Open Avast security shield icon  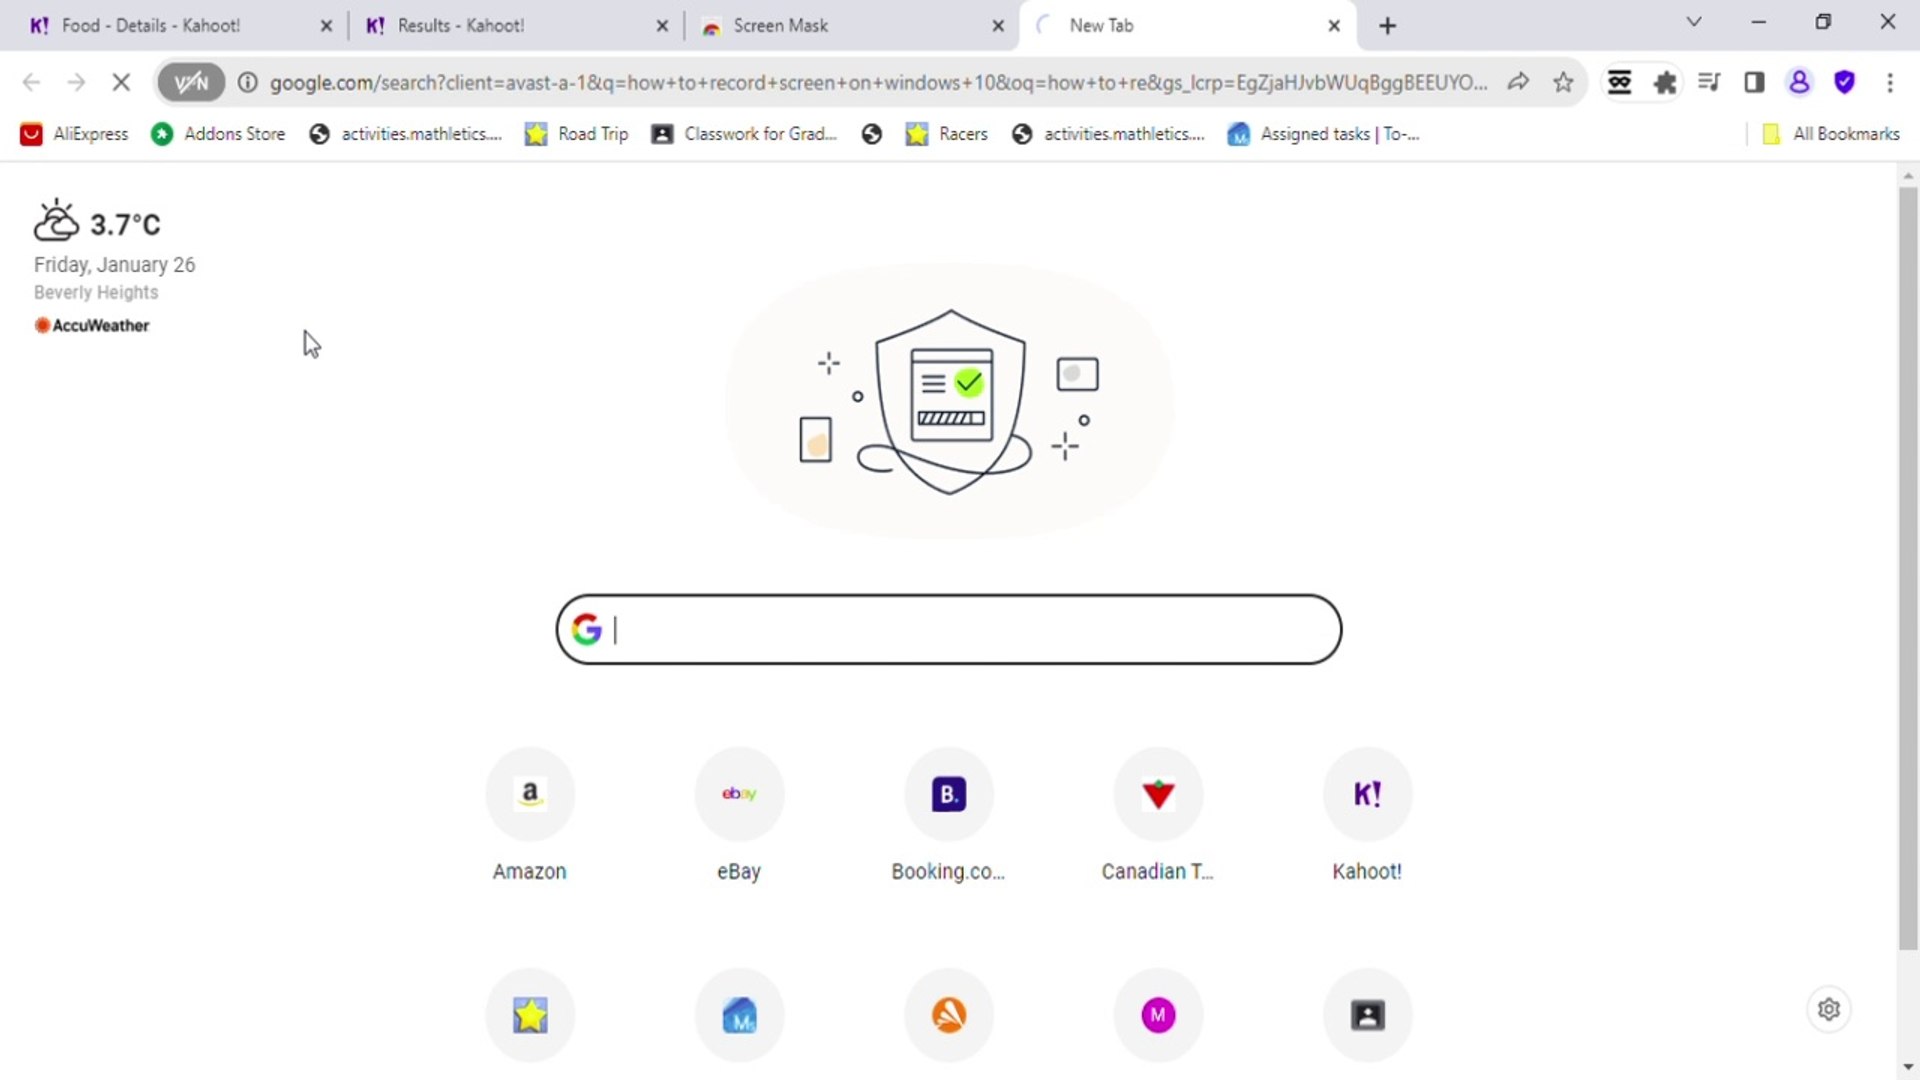click(x=1845, y=83)
